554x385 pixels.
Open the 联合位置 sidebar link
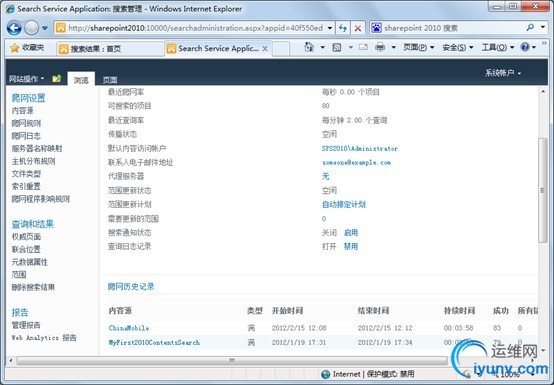[26, 249]
